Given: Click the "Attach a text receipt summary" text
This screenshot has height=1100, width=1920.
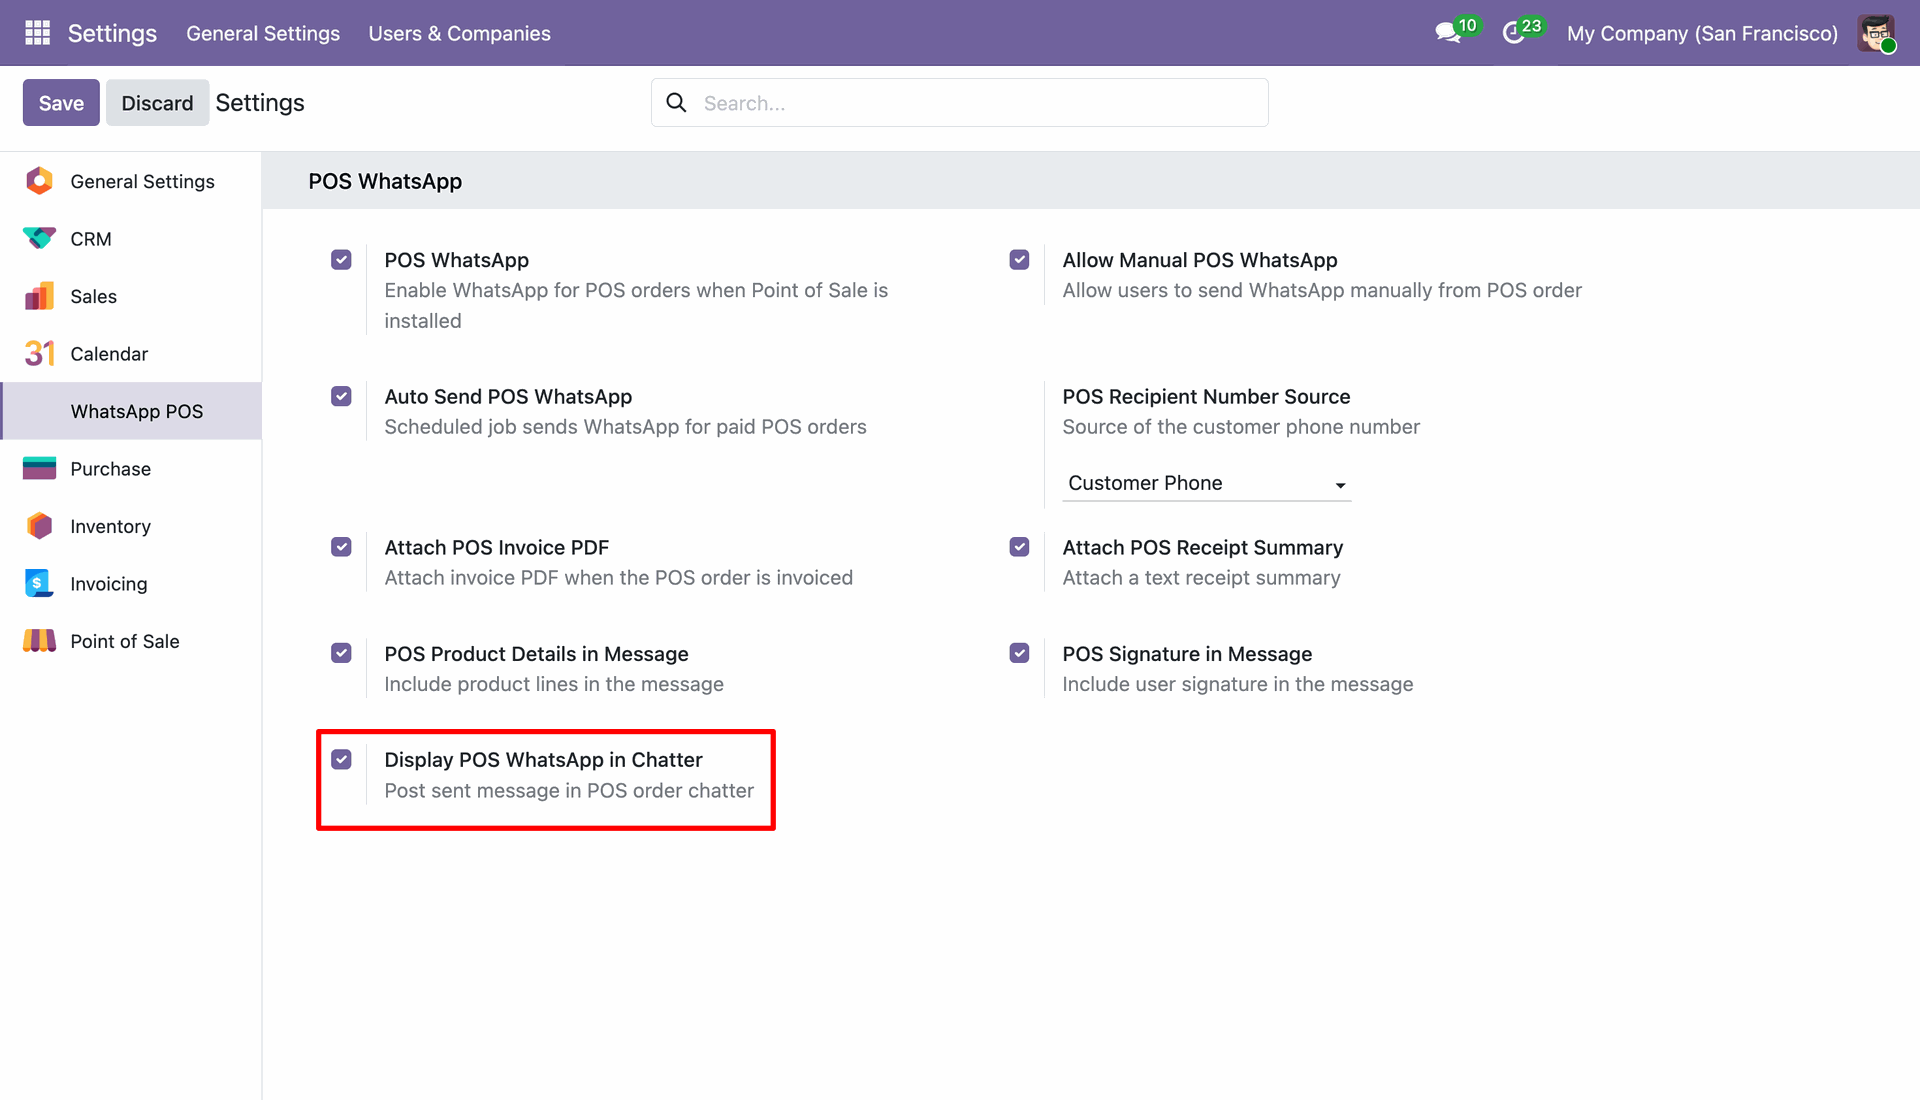Looking at the screenshot, I should [x=1201, y=578].
